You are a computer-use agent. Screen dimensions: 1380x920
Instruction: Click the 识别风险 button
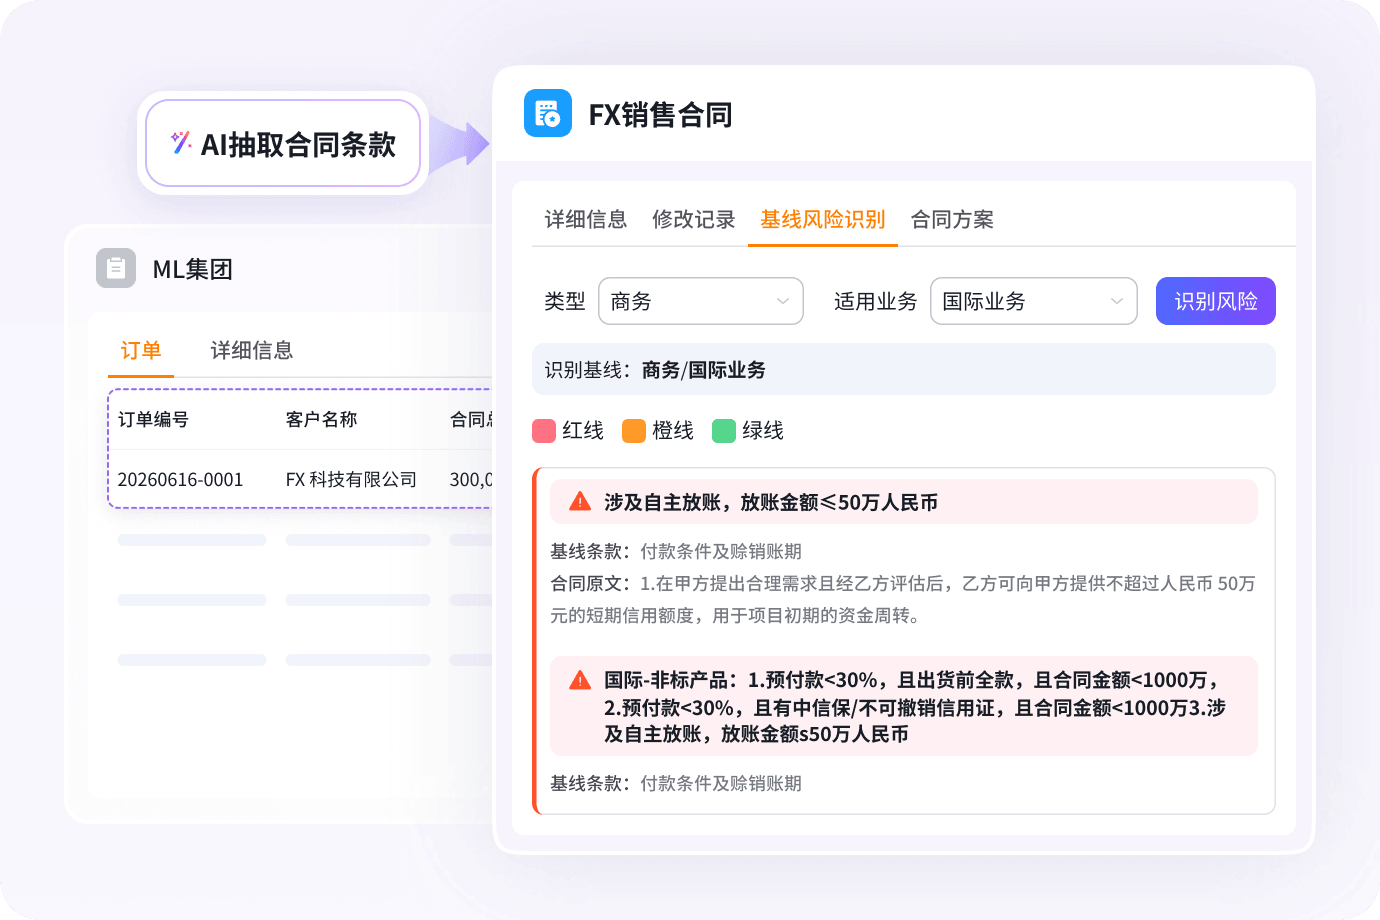click(1216, 301)
